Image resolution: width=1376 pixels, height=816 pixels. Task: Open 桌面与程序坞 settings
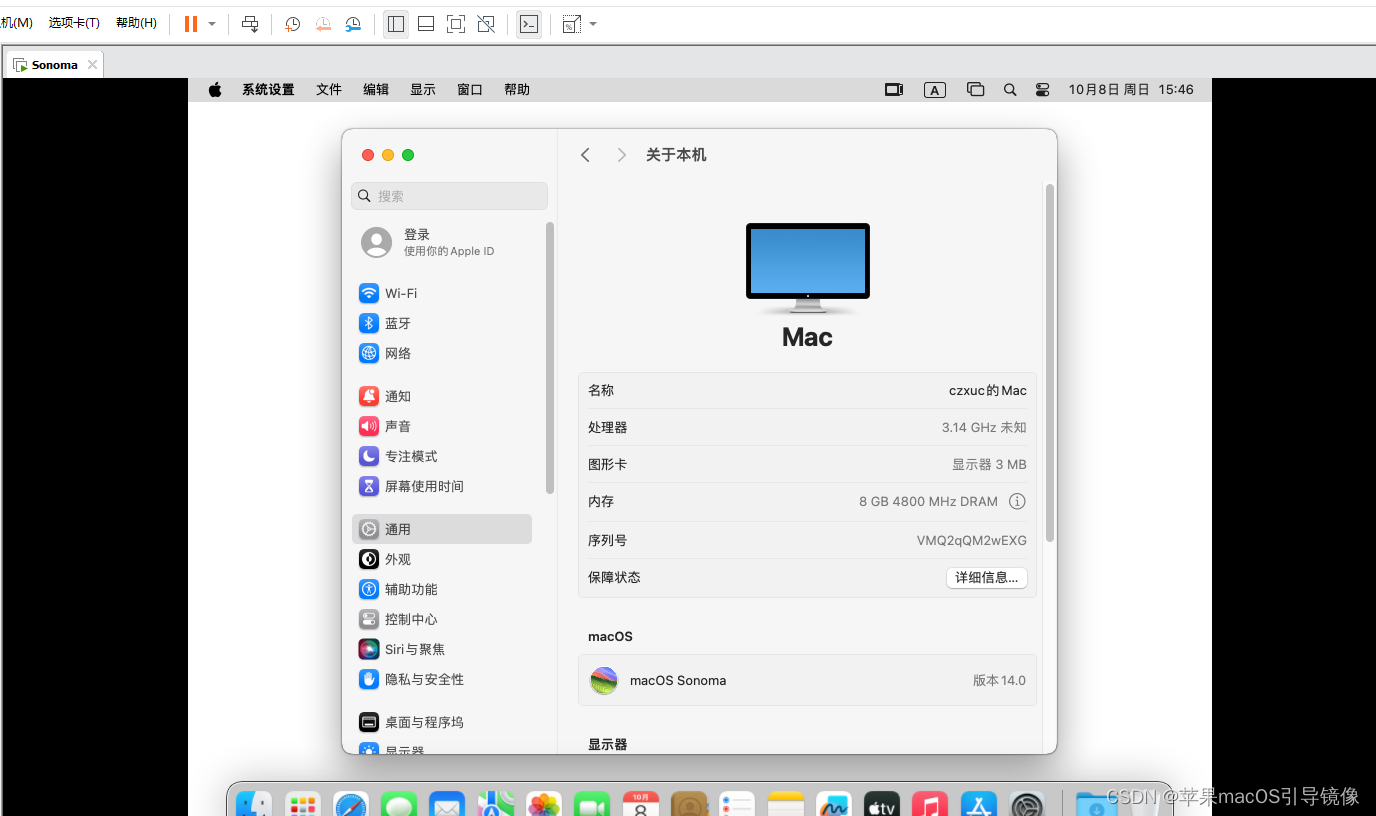(x=442, y=722)
